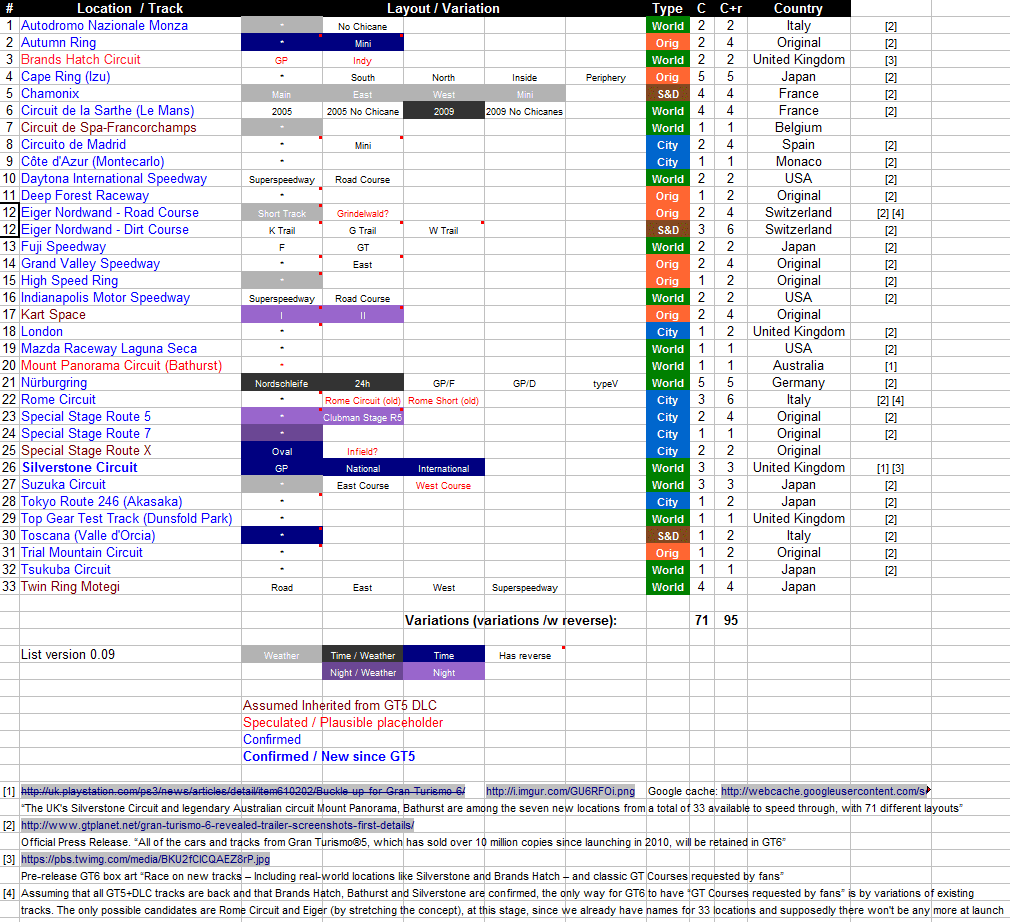Click the 'Clubman Stage R5' layout cell
The image size is (1010, 922).
(x=363, y=418)
